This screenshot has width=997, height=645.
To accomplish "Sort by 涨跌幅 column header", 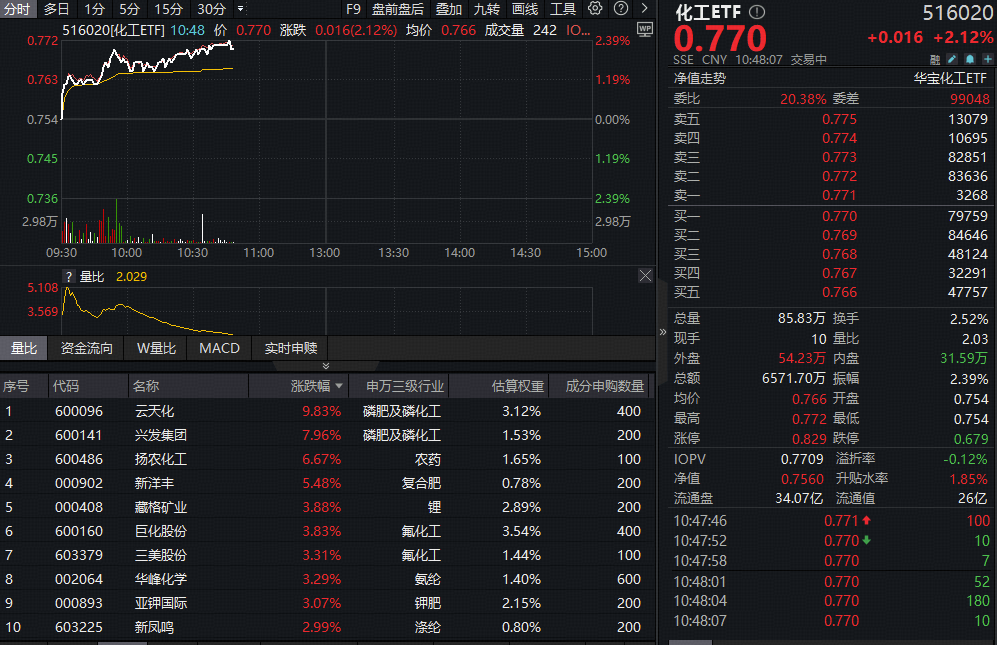I will (317, 386).
